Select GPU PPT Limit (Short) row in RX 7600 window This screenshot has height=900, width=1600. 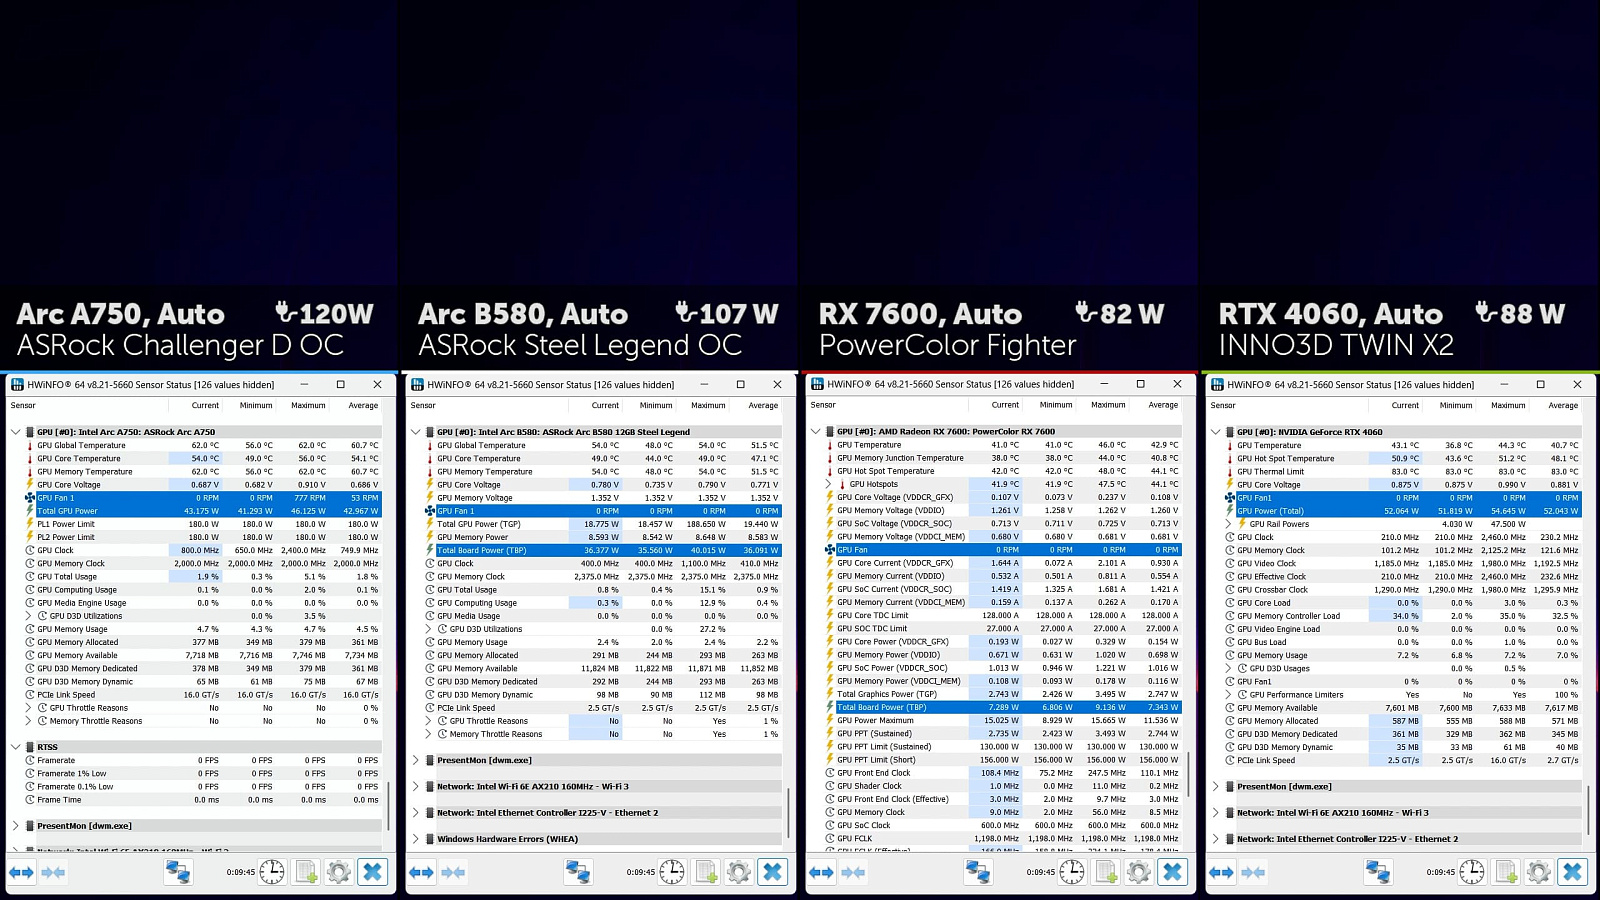1003,760
